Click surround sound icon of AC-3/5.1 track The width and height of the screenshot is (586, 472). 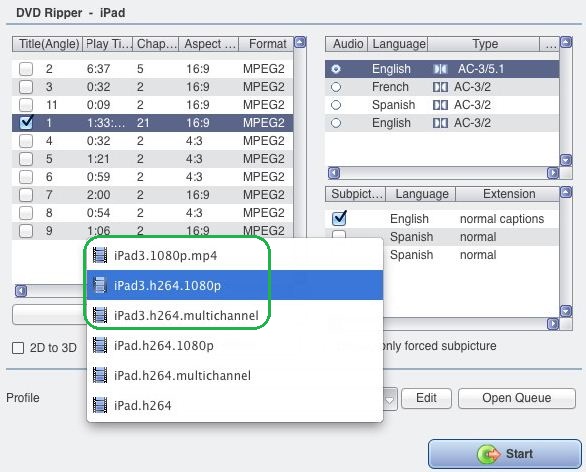point(440,69)
